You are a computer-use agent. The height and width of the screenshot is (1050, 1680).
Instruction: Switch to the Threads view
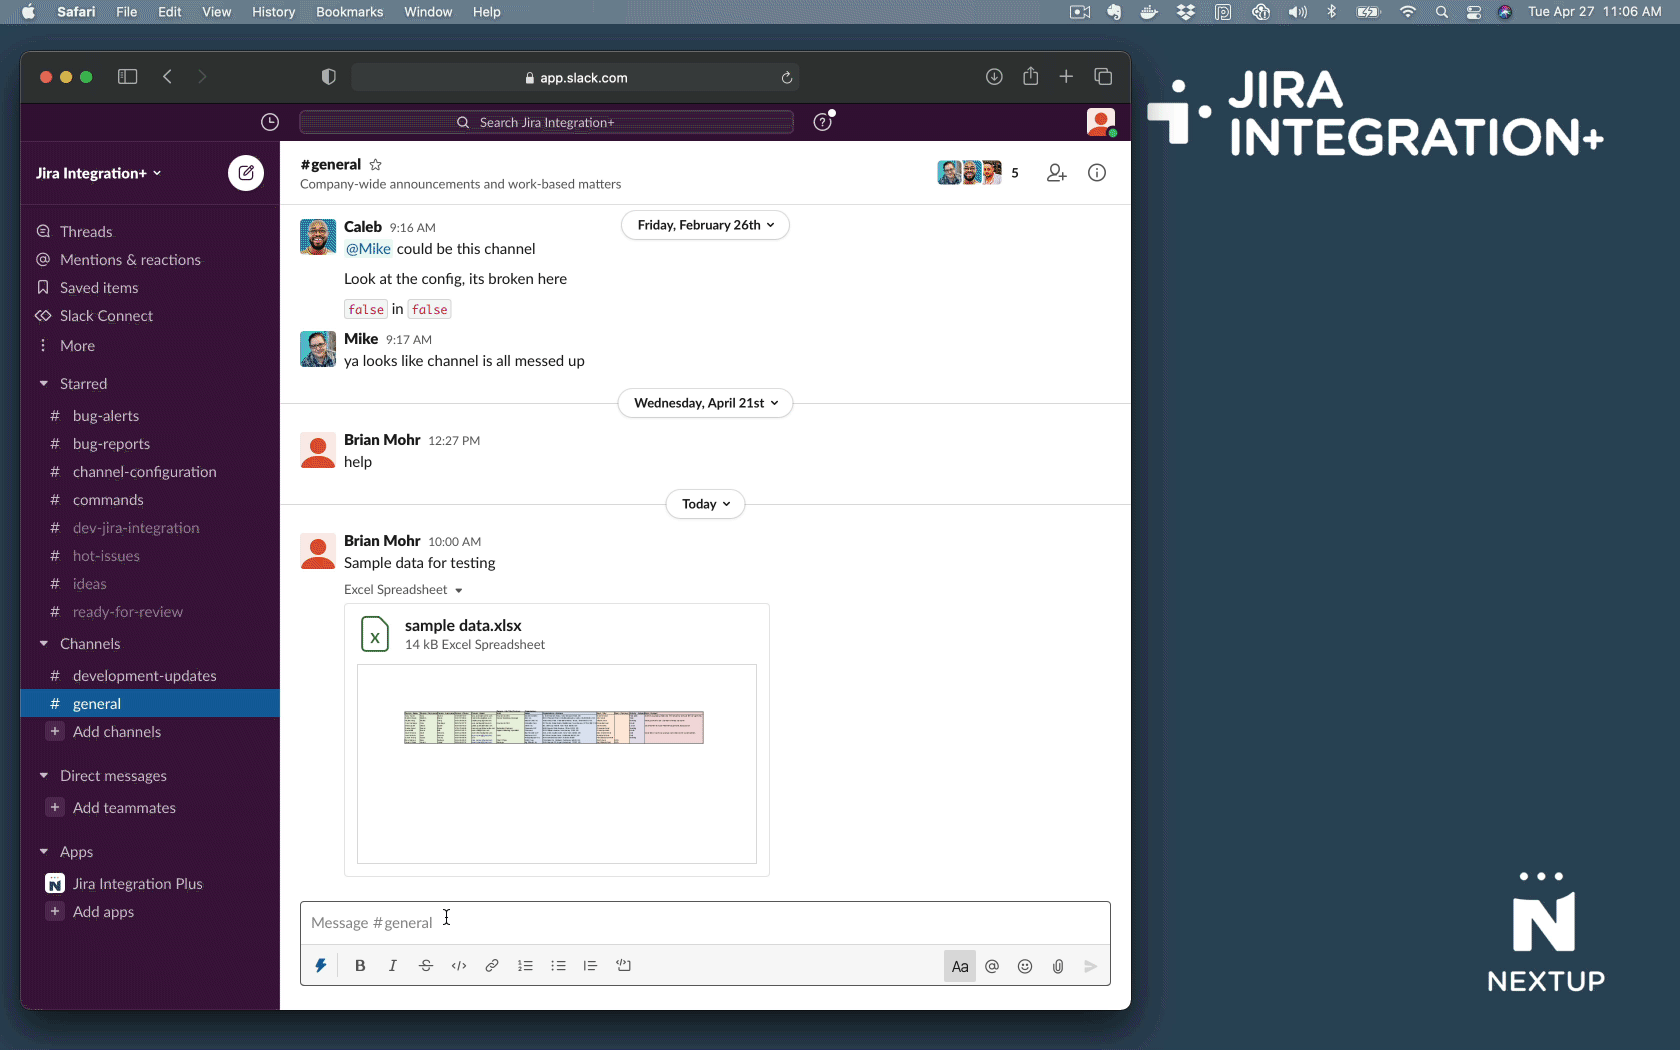85,231
